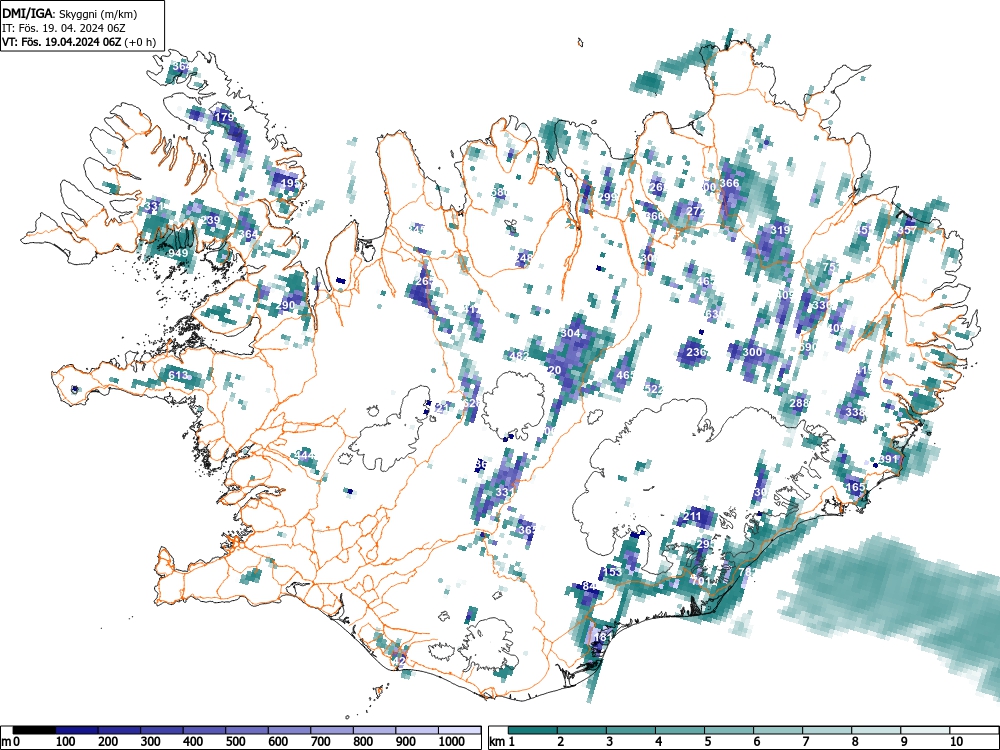This screenshot has height=750, width=1000.
Task: Click the visibility value 360 on the map
Action: 654,216
